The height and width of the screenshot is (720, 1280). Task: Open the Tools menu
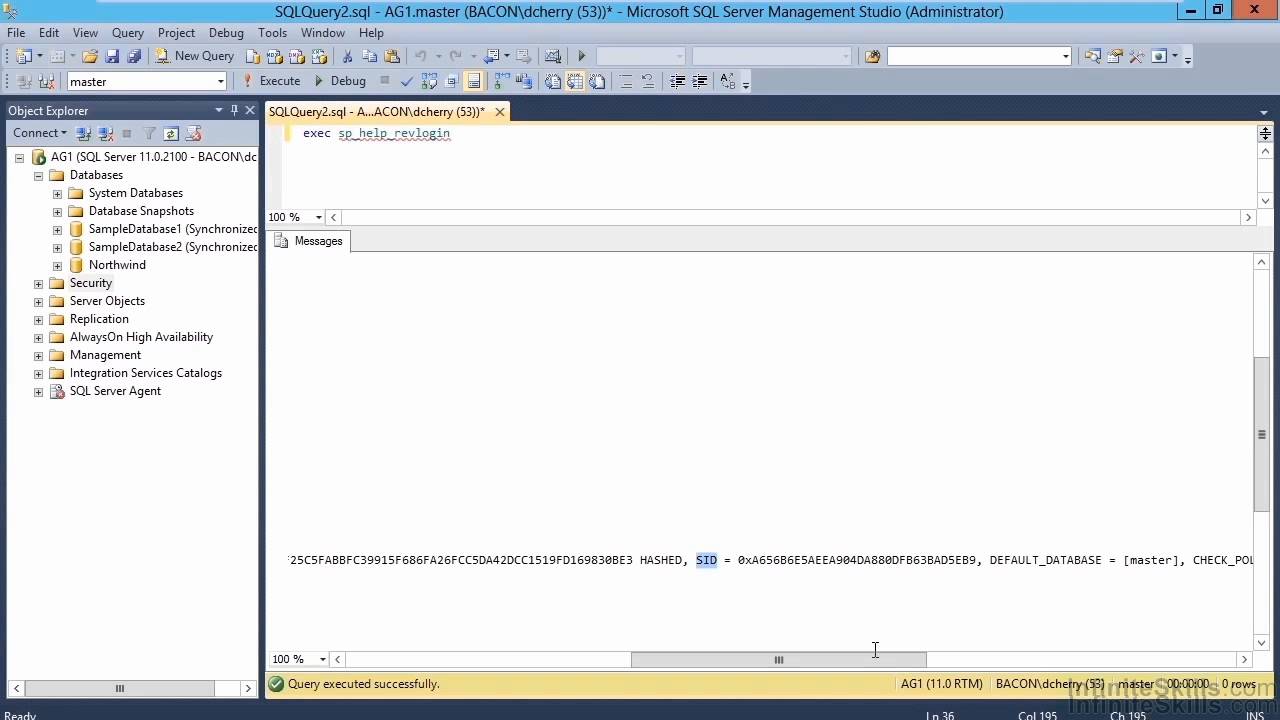click(272, 33)
